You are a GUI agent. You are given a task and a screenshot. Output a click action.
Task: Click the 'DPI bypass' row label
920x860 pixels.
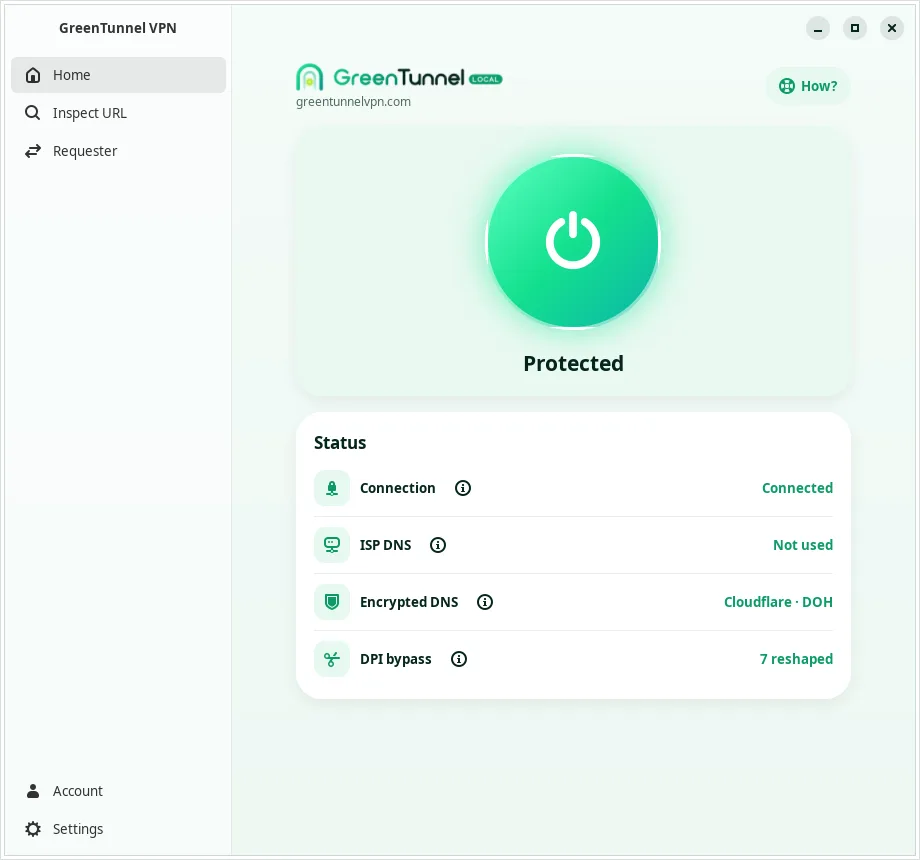coord(395,659)
